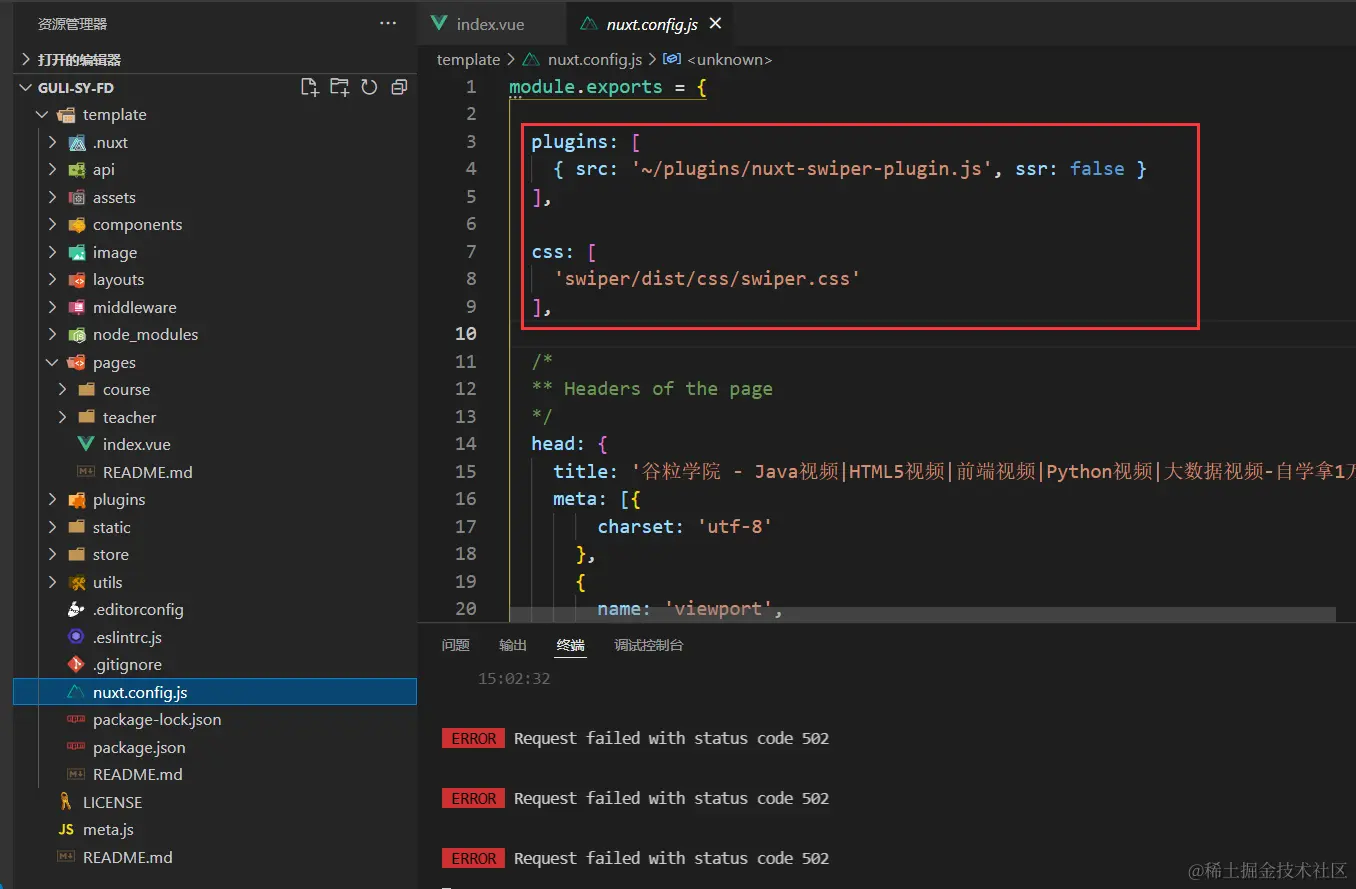Refresh the explorer file tree

(x=369, y=87)
